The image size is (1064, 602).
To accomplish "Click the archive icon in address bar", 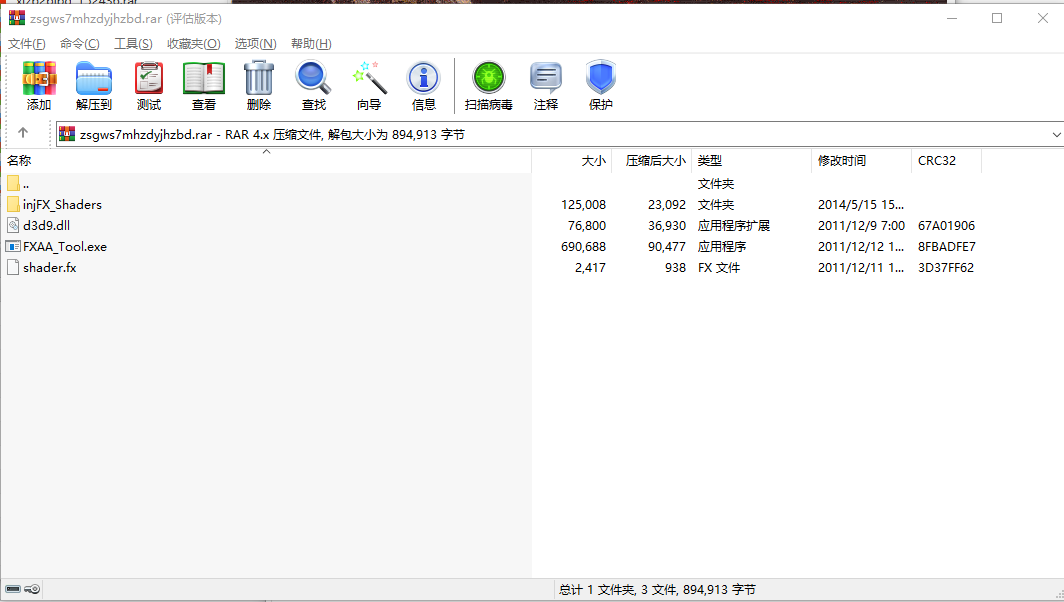I will pyautogui.click(x=66, y=134).
